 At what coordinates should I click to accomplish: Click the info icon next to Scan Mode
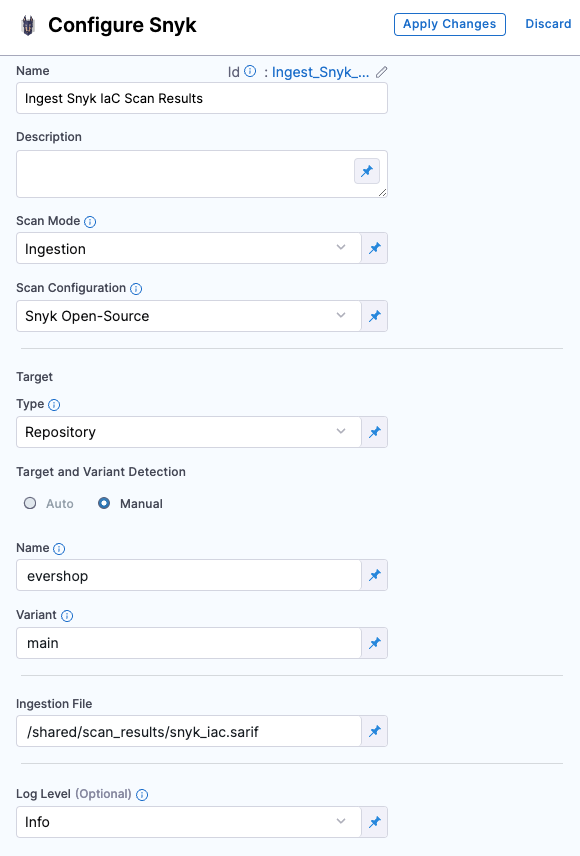[90, 222]
